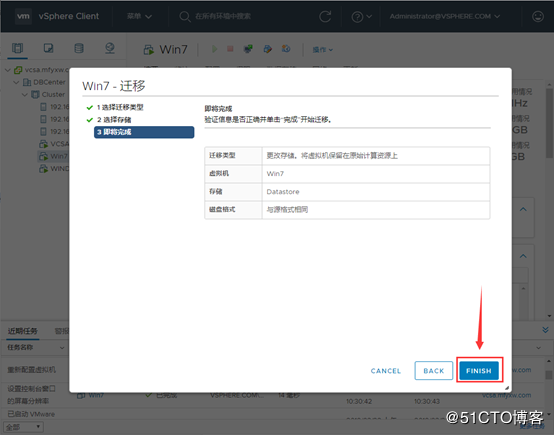The image size is (554, 435).
Task: Click the 磁盘格式 value 与源格式相同
Action: point(287,210)
